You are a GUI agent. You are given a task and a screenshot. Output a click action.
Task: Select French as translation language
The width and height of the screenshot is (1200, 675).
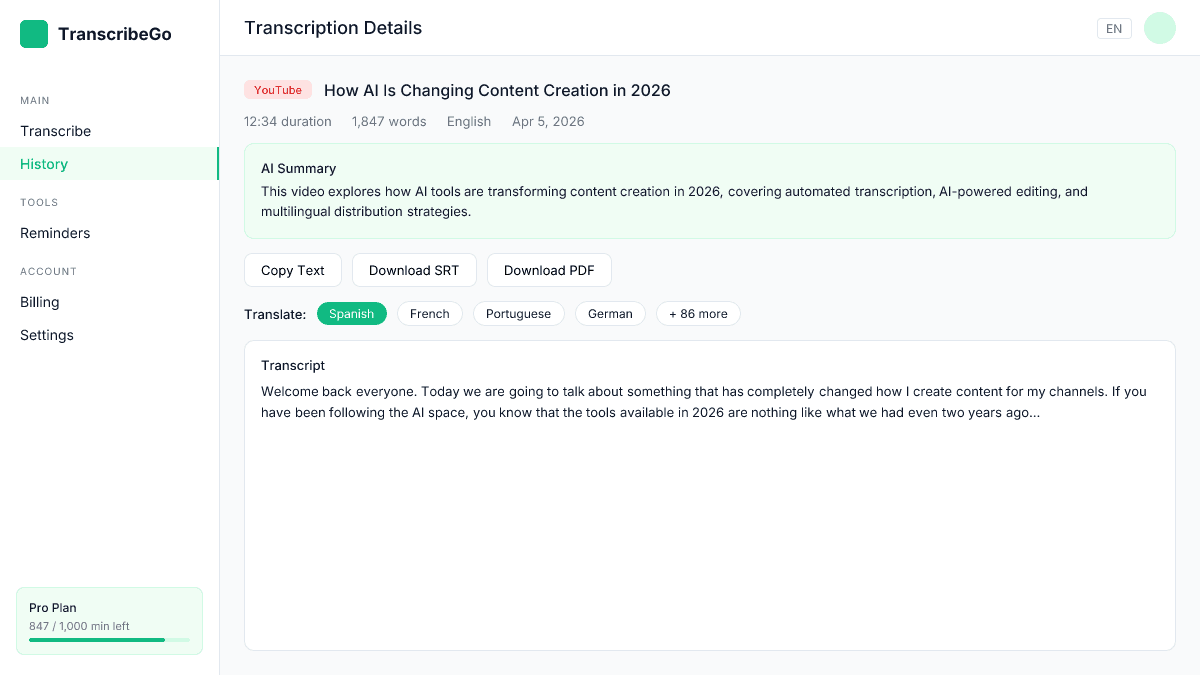tap(429, 313)
